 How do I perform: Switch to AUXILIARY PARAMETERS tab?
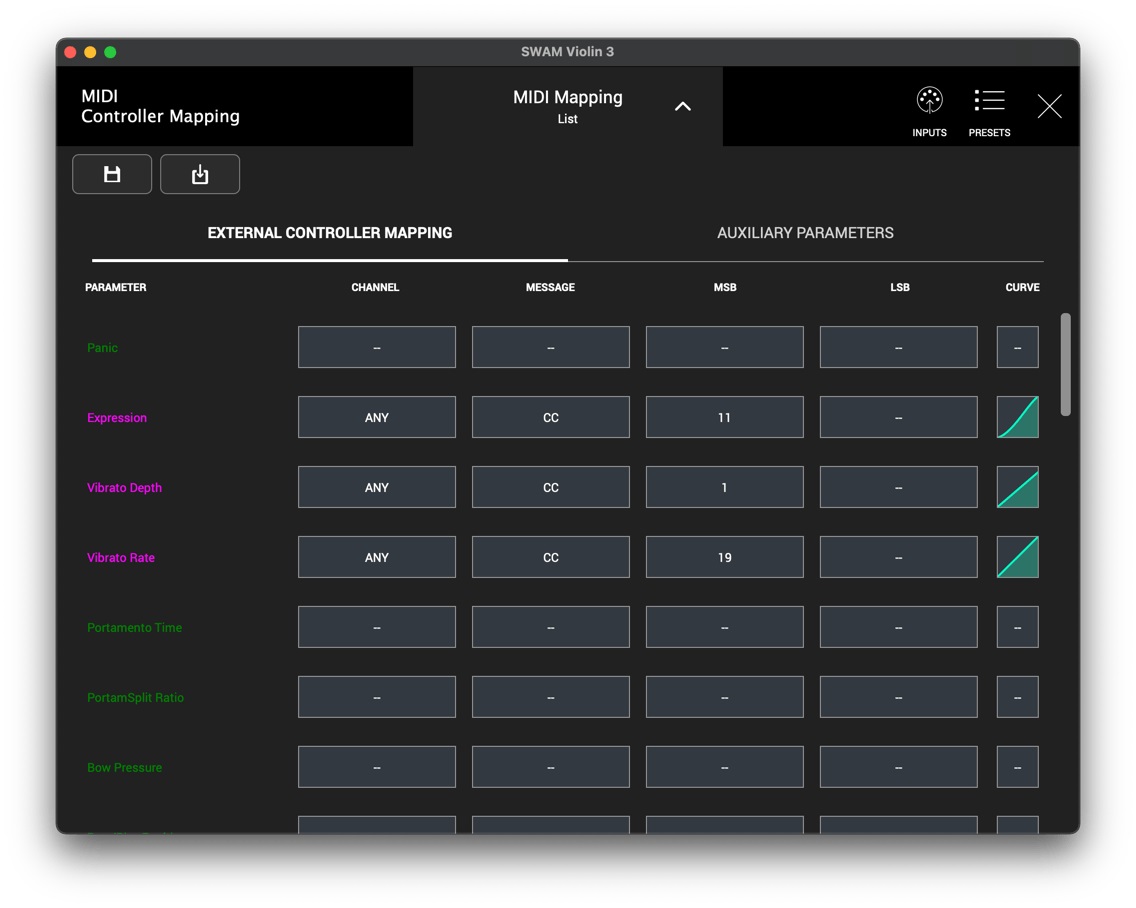point(805,233)
